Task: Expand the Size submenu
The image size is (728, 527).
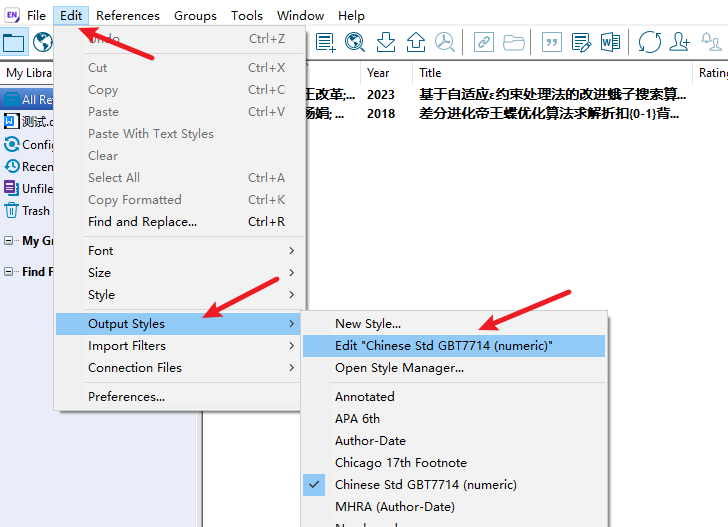Action: click(180, 273)
